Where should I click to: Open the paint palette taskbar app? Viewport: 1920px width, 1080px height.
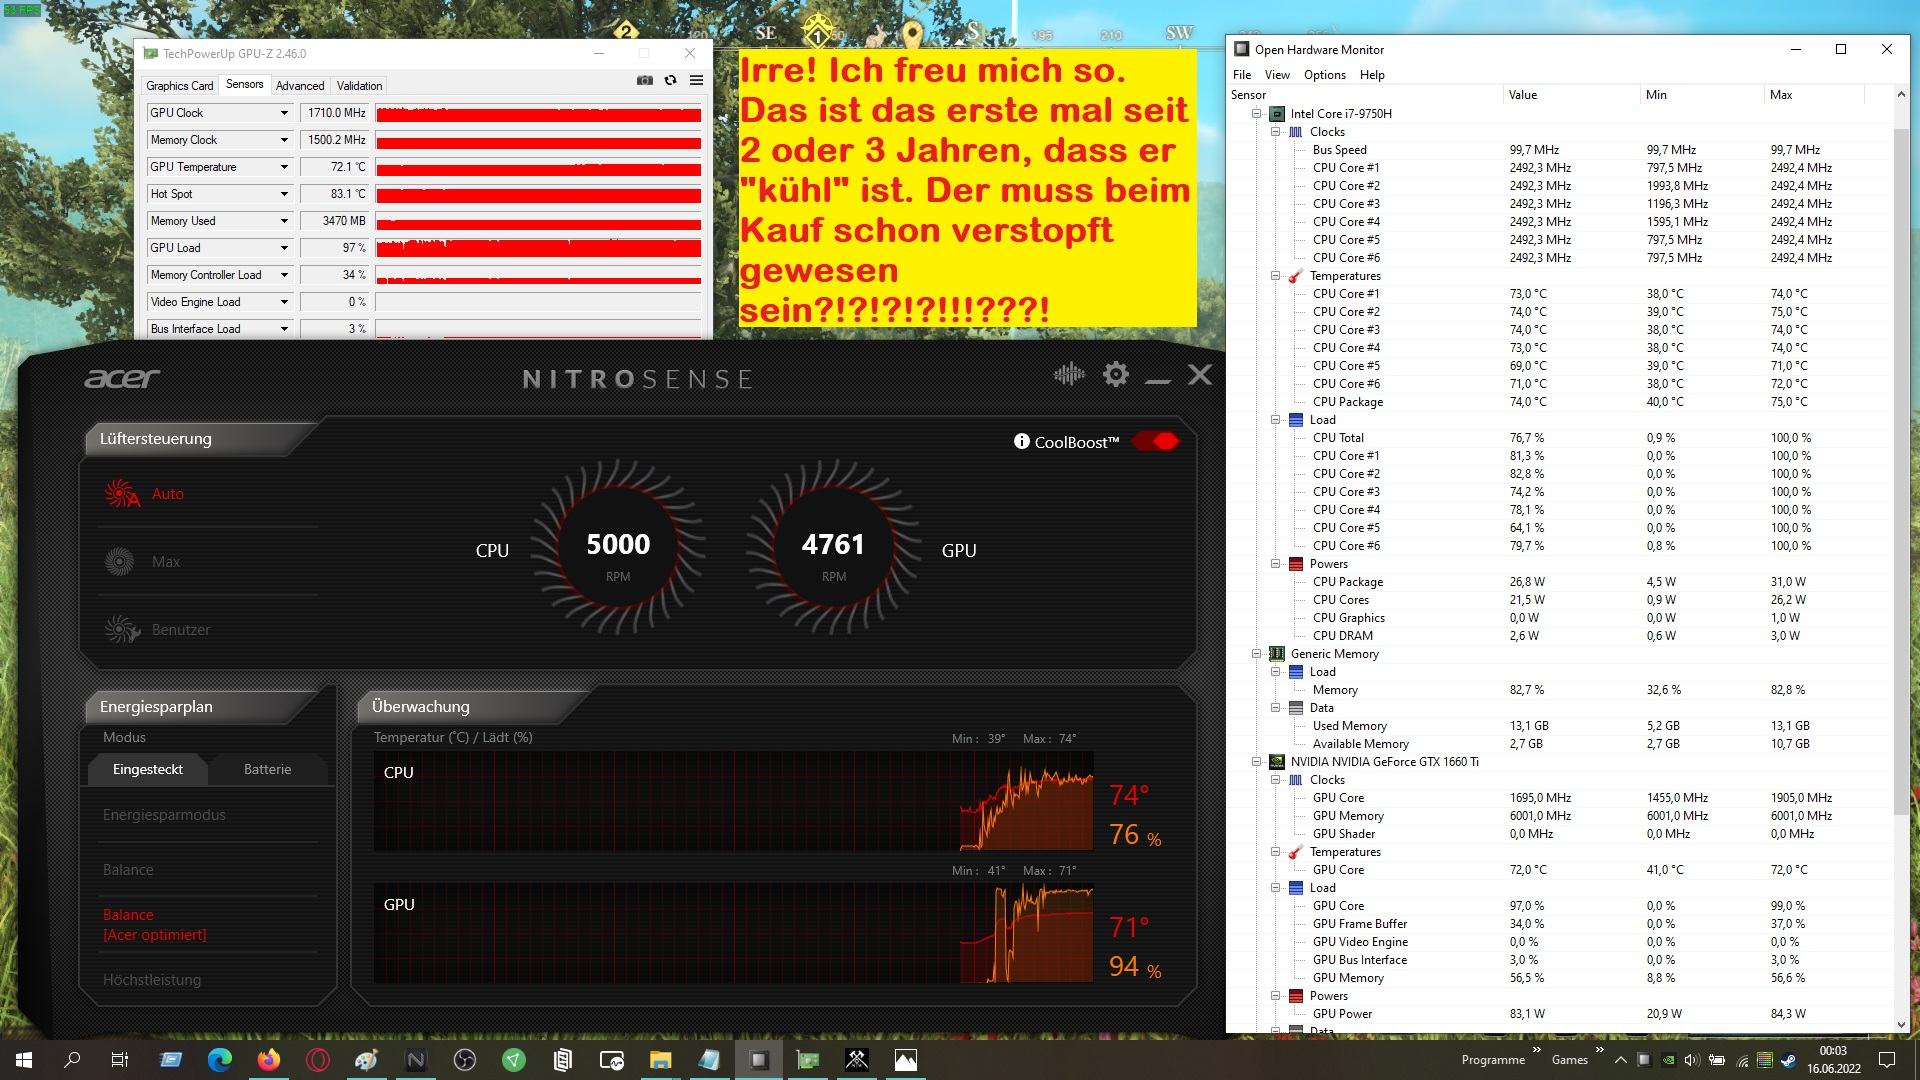click(x=367, y=1060)
